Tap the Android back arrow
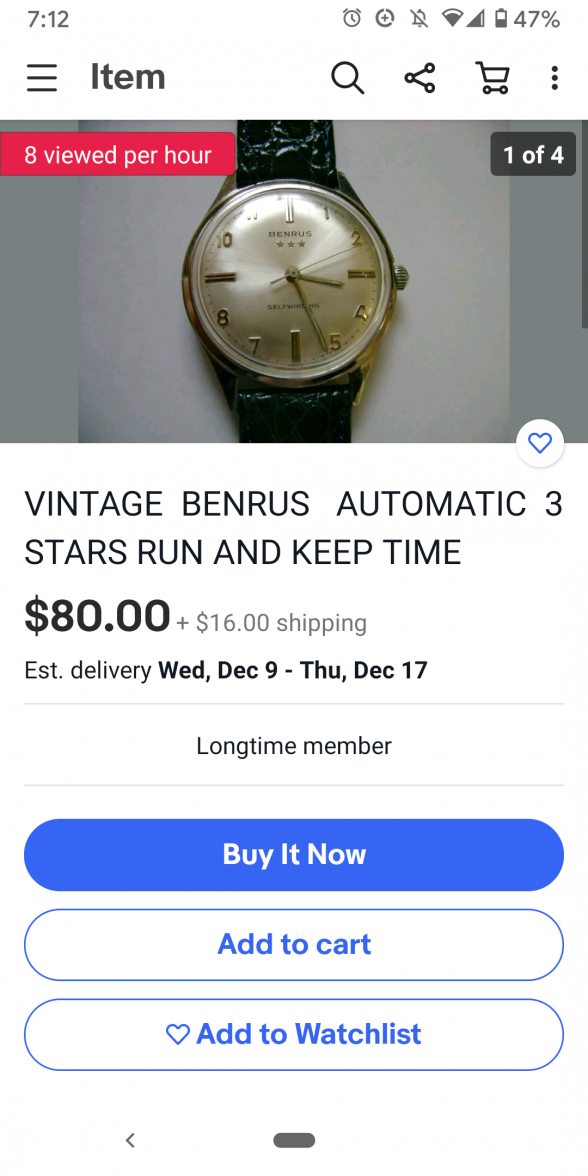Screen dimensions: 588x1176 130,1140
